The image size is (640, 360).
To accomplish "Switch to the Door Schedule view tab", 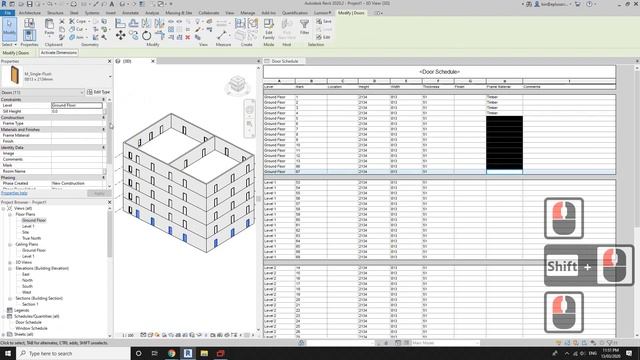I will click(x=284, y=61).
